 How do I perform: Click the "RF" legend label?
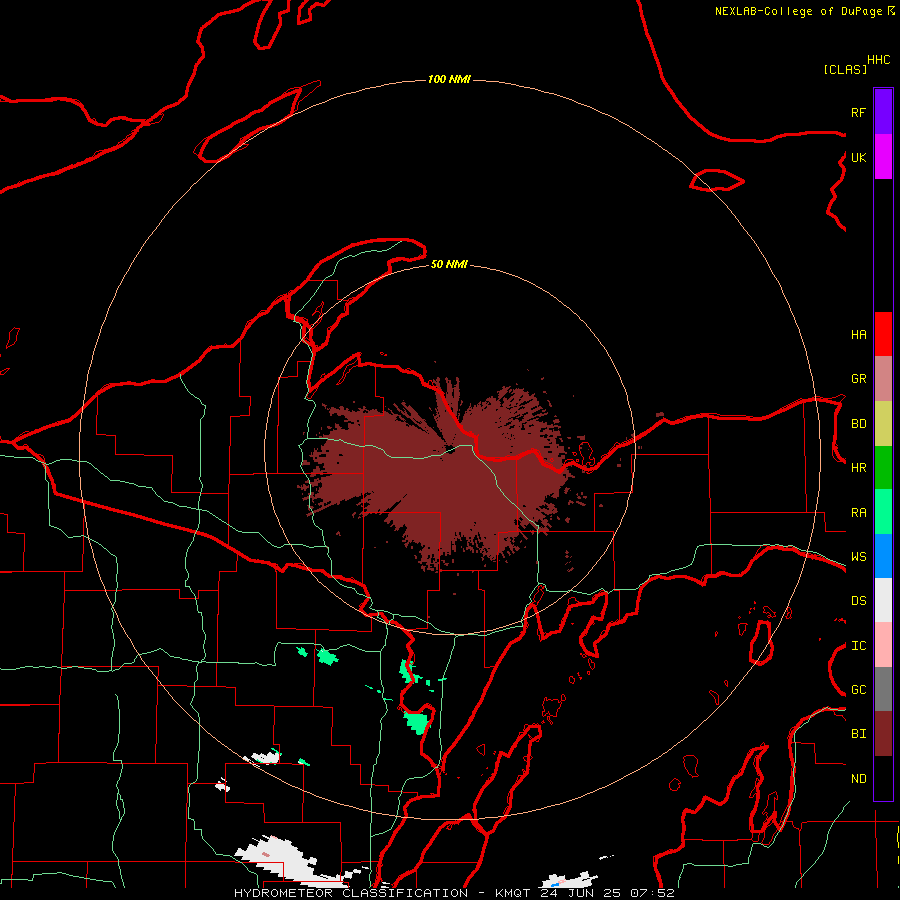click(x=858, y=112)
